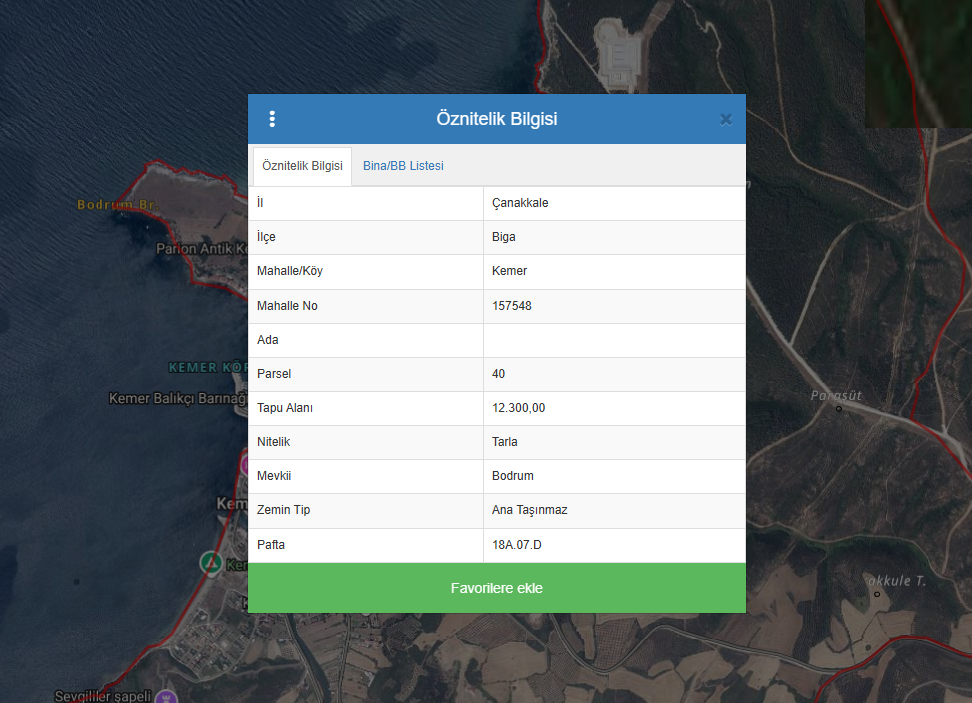Click the Paraşüt point marker on map
Screen dimensions: 972x703
pos(838,409)
